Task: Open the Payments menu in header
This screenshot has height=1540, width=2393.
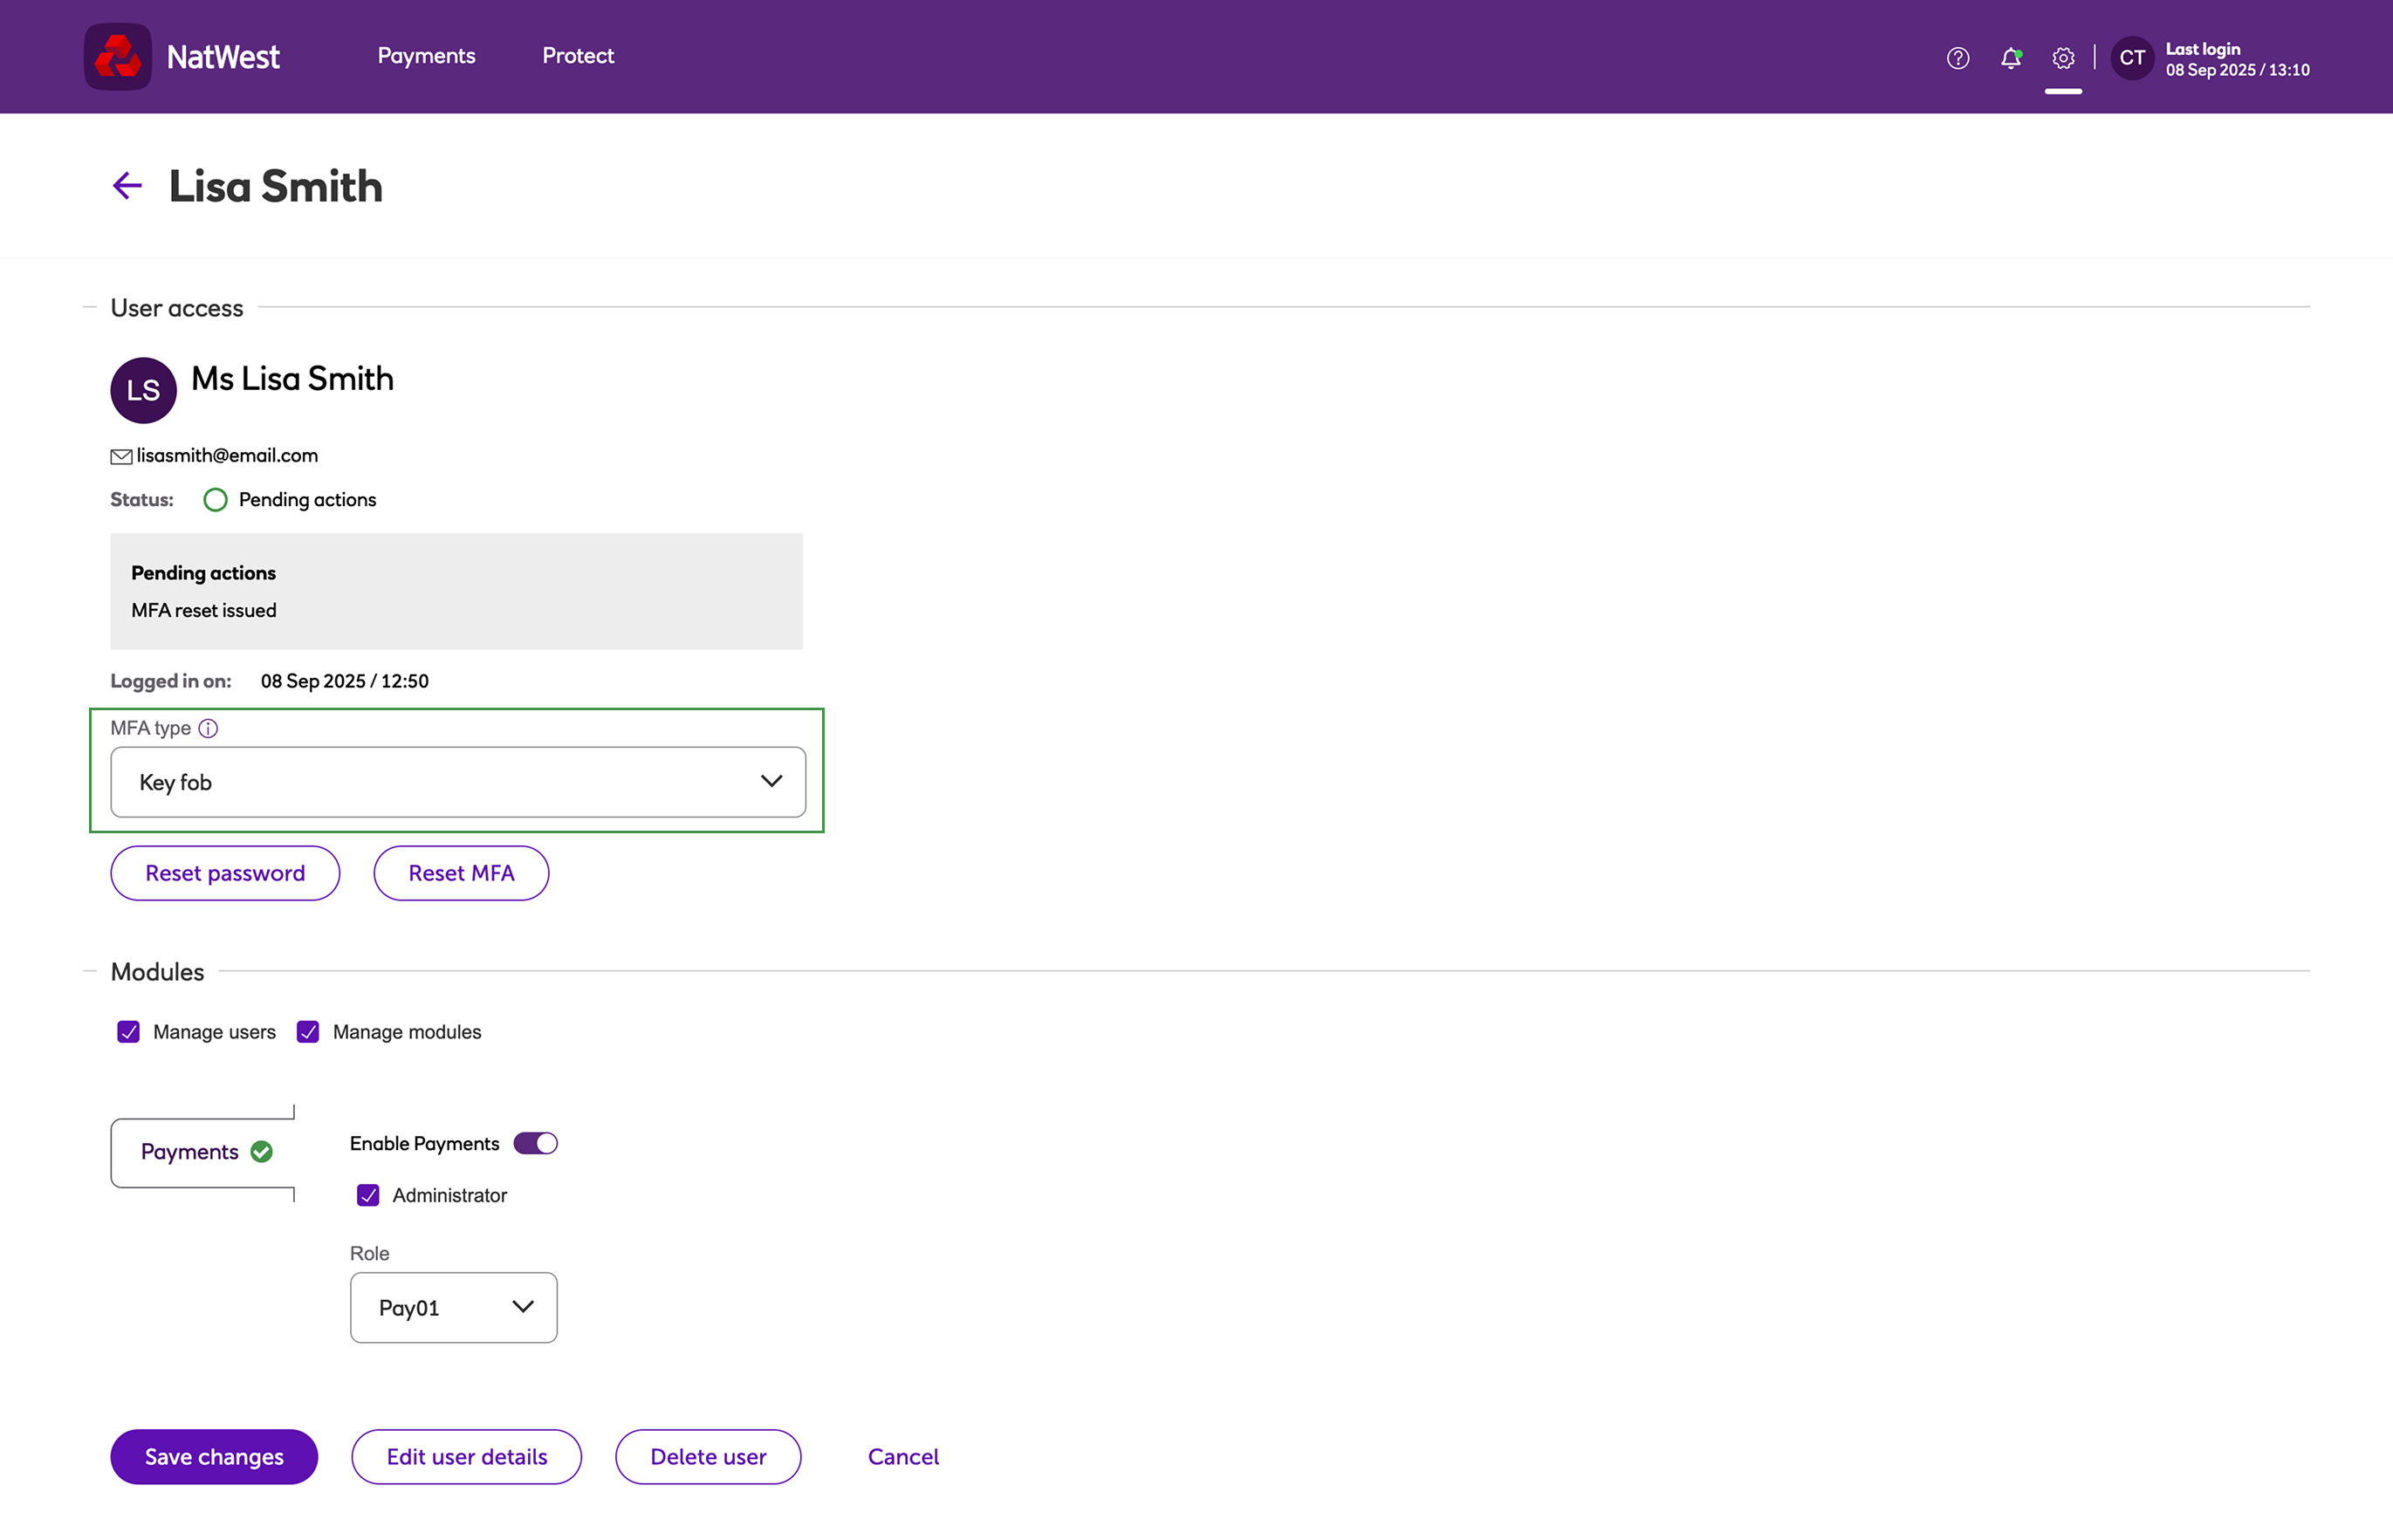Action: point(426,56)
